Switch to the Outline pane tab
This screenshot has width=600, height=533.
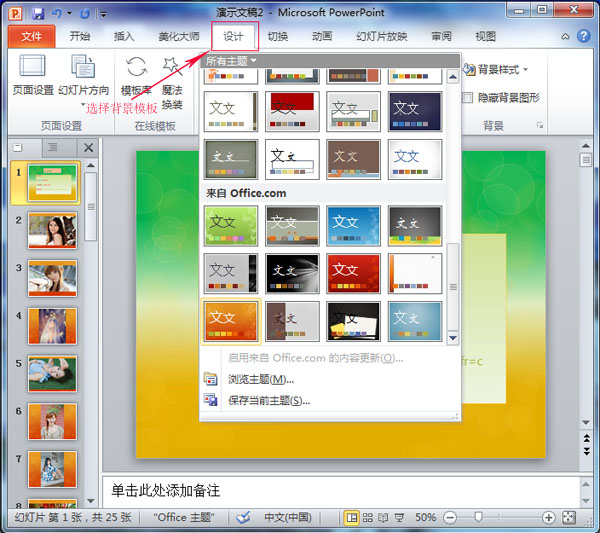[x=53, y=147]
